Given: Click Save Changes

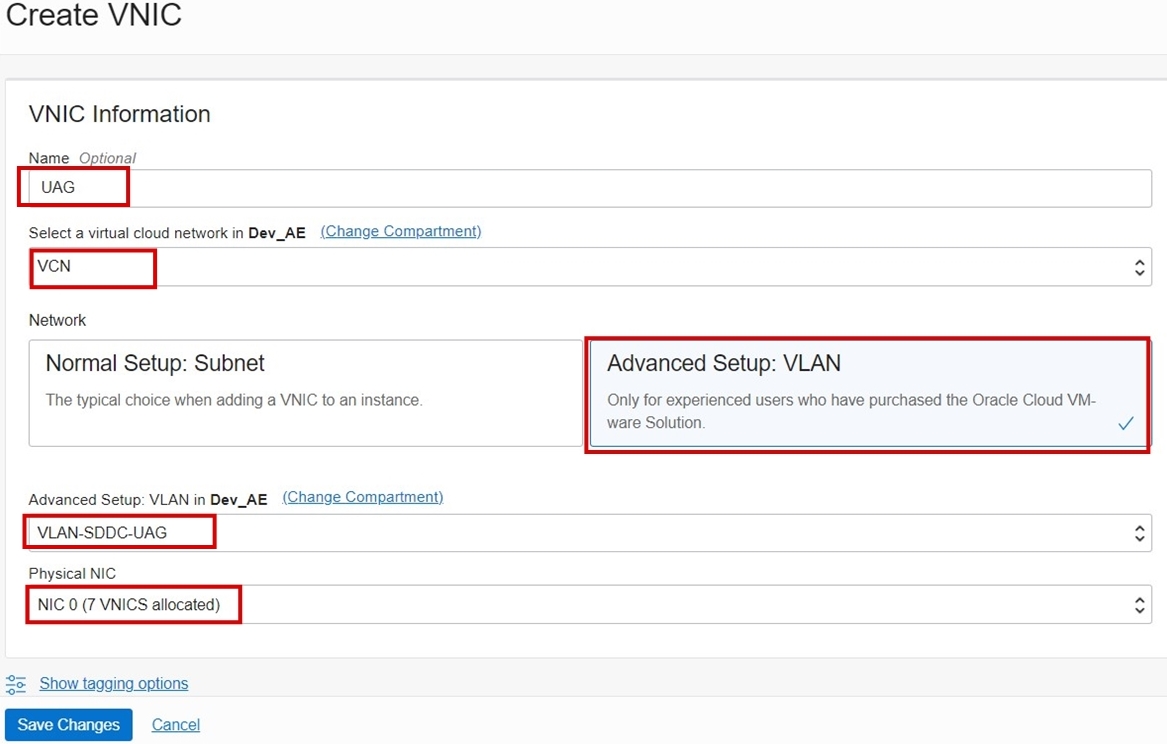Looking at the screenshot, I should [68, 724].
